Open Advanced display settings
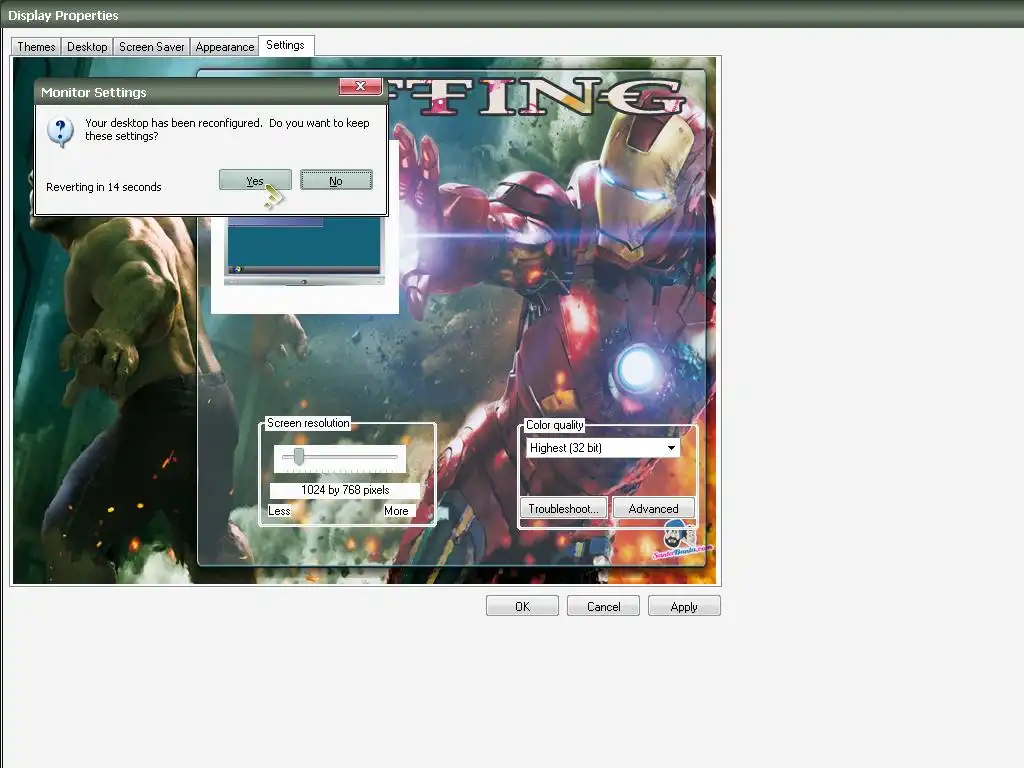This screenshot has width=1024, height=768. coord(653,508)
